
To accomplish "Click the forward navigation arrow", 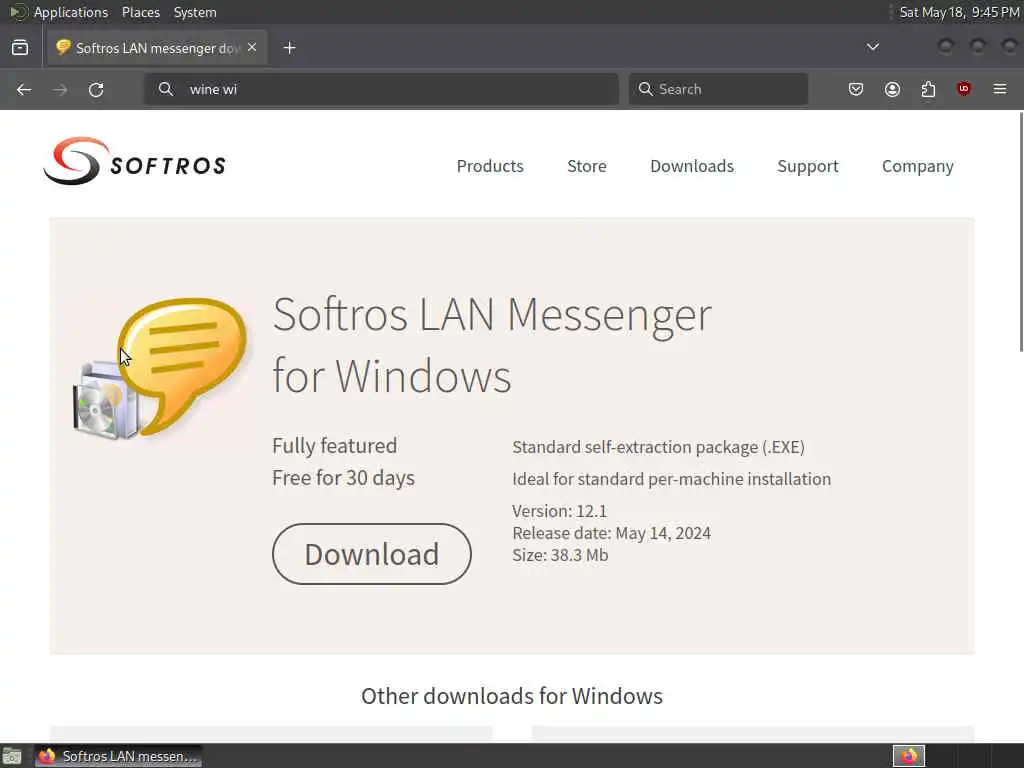I will click(x=60, y=89).
